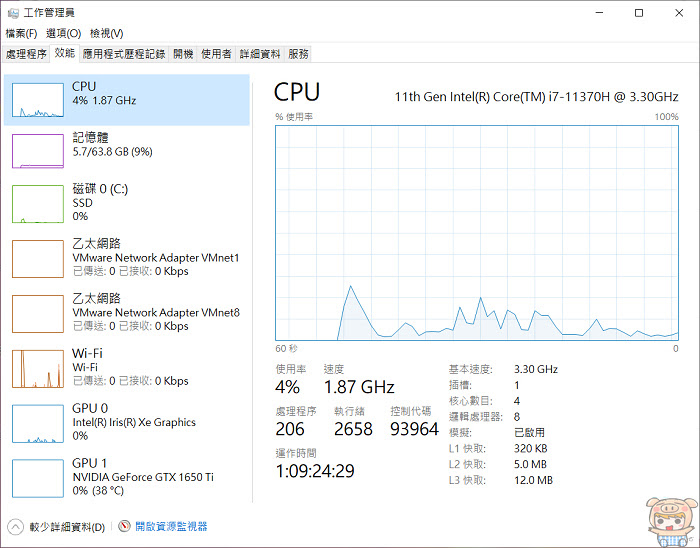Select GPU 1 NVIDIA GeForce graph
700x548 pixels.
click(37, 478)
